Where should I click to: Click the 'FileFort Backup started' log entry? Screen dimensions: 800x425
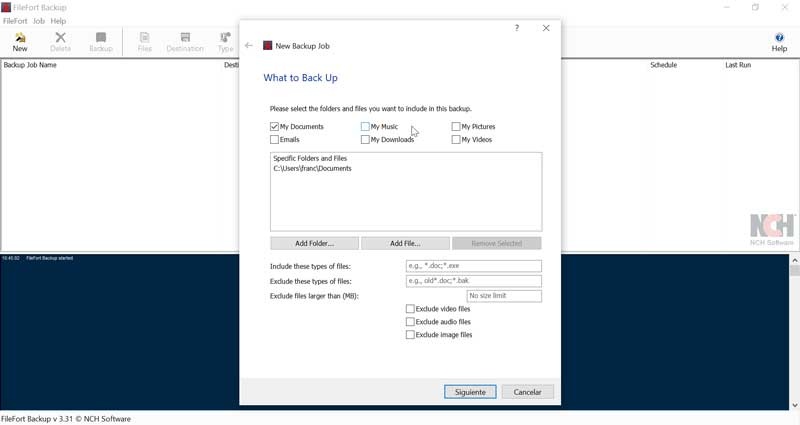[49, 258]
